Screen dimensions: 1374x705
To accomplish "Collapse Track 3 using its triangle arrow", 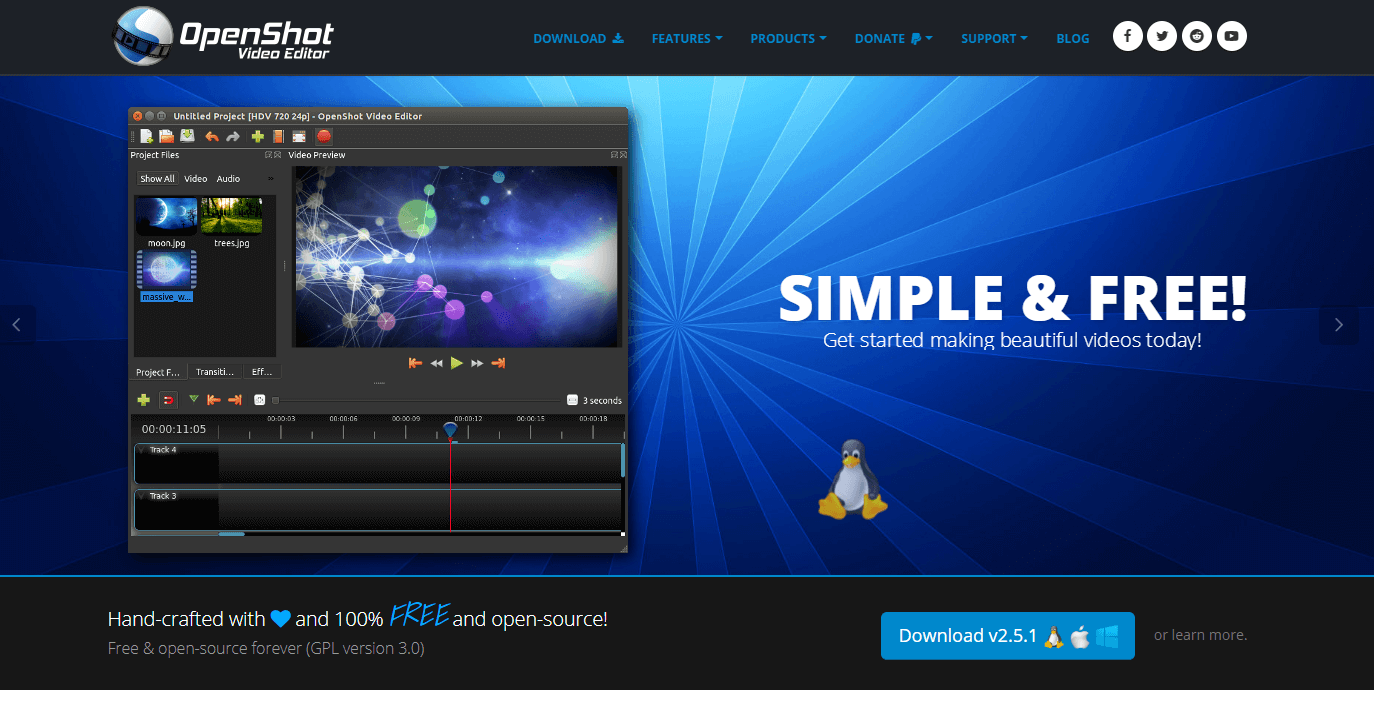I will 141,496.
